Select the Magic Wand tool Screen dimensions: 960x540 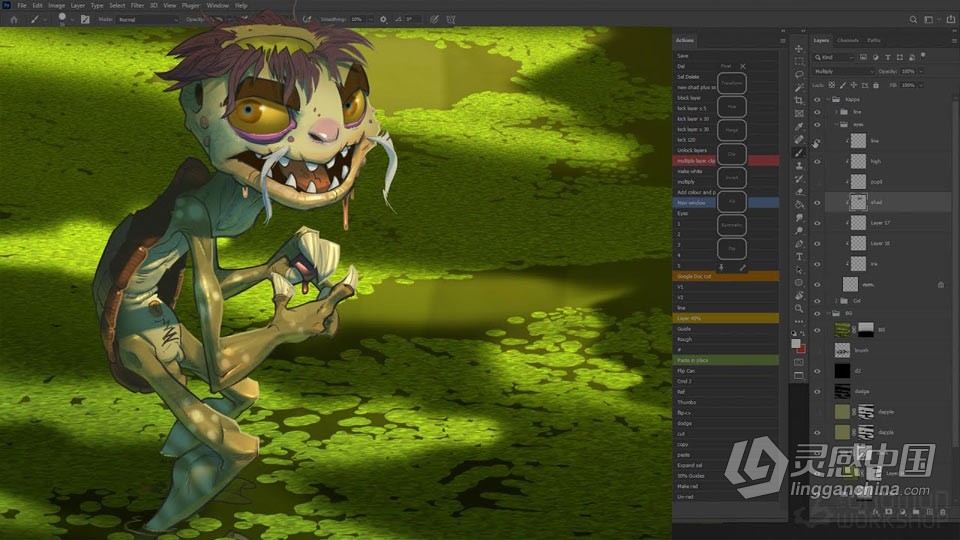click(799, 88)
